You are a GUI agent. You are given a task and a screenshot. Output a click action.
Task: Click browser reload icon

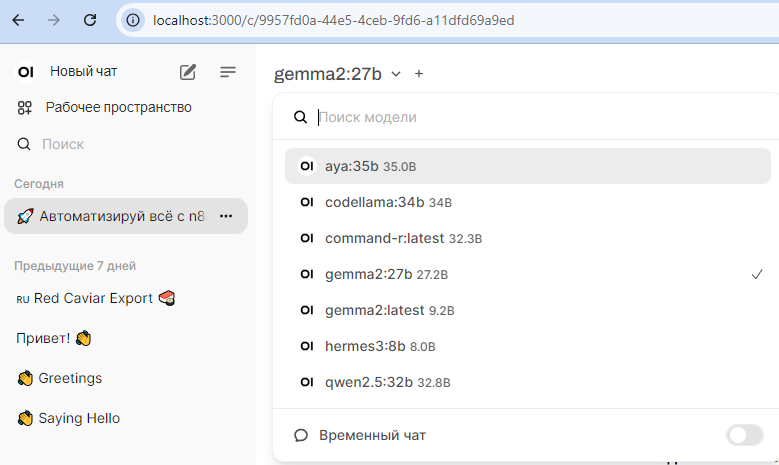pyautogui.click(x=90, y=20)
